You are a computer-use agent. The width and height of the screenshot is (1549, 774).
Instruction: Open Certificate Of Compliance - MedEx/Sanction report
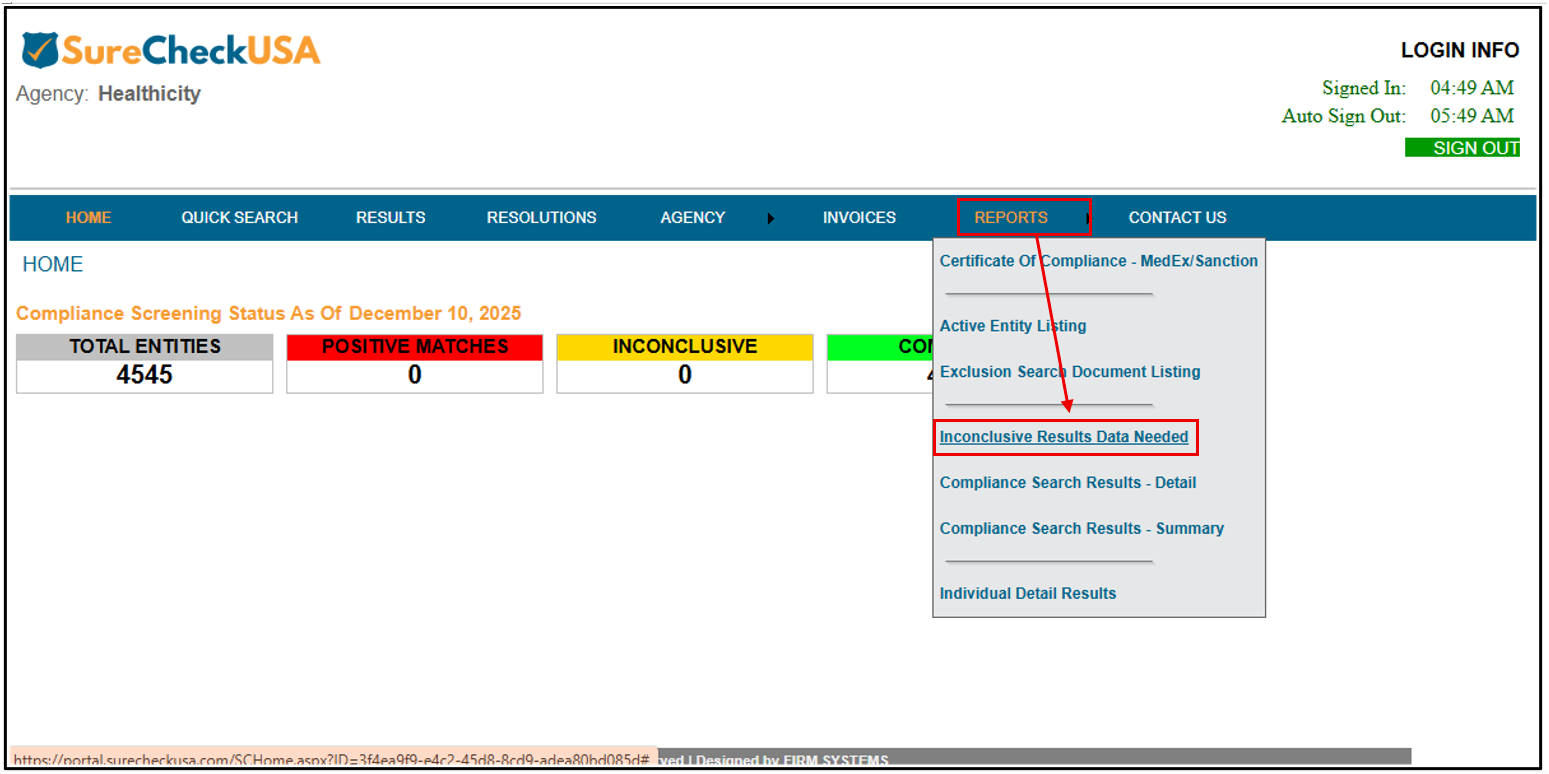pos(1099,261)
